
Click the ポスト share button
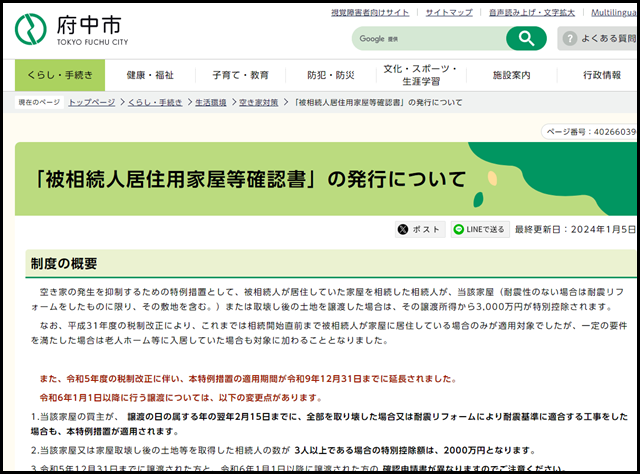click(x=420, y=229)
